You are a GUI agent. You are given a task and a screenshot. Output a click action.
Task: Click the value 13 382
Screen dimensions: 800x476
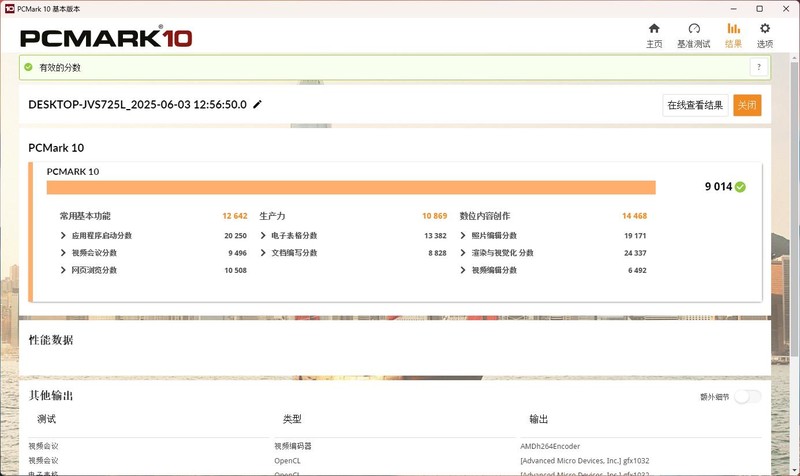(435, 236)
